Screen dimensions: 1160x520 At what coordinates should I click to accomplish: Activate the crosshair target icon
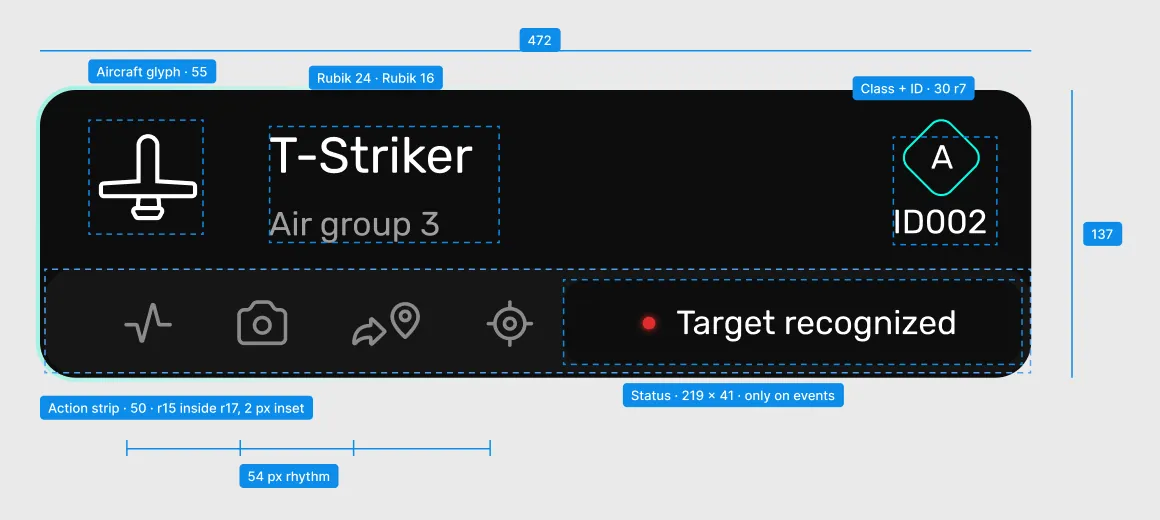click(509, 323)
